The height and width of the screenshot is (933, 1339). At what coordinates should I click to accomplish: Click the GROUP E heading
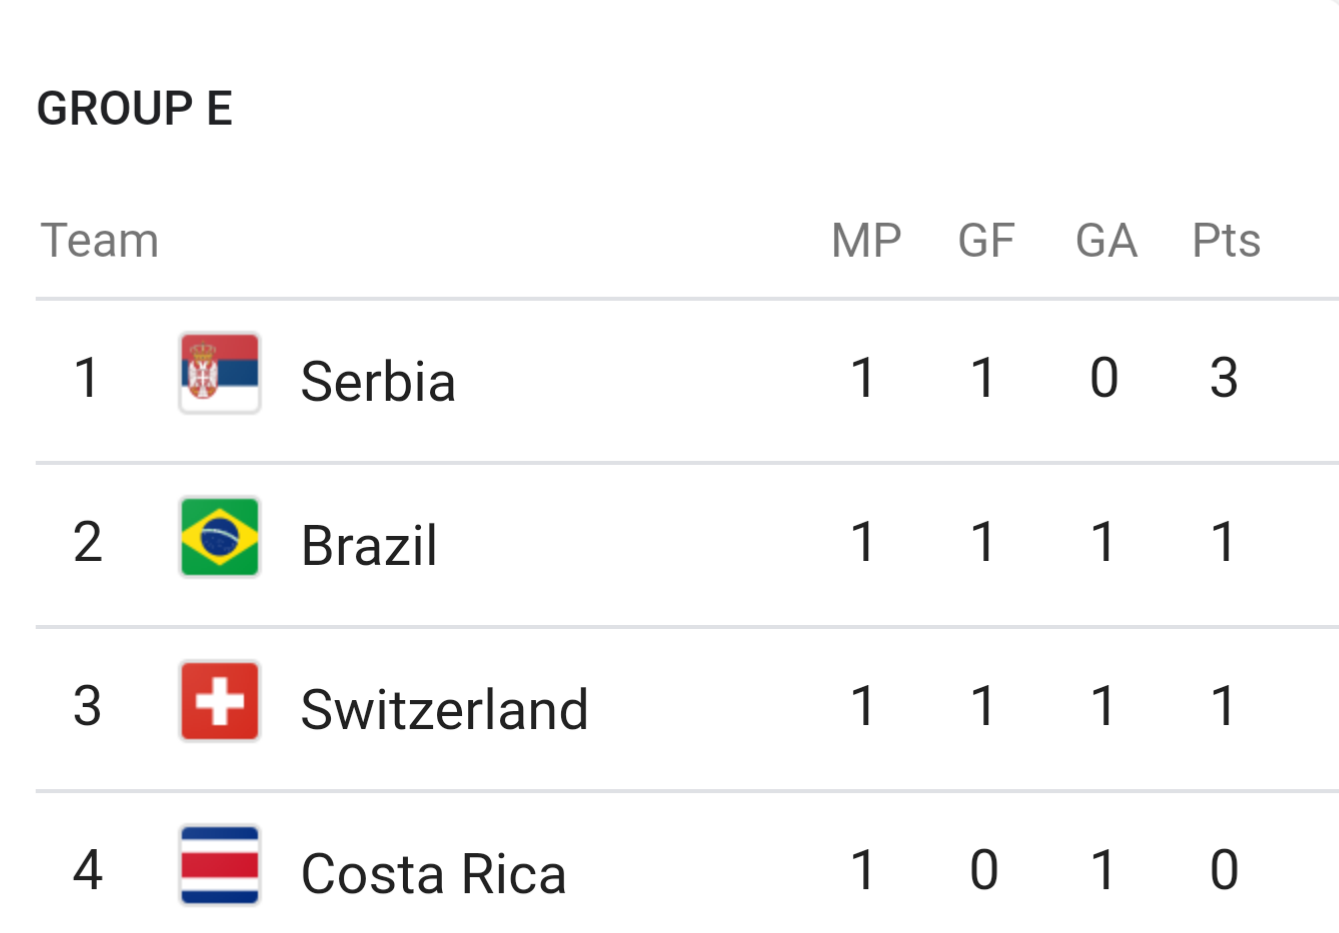pyautogui.click(x=135, y=108)
